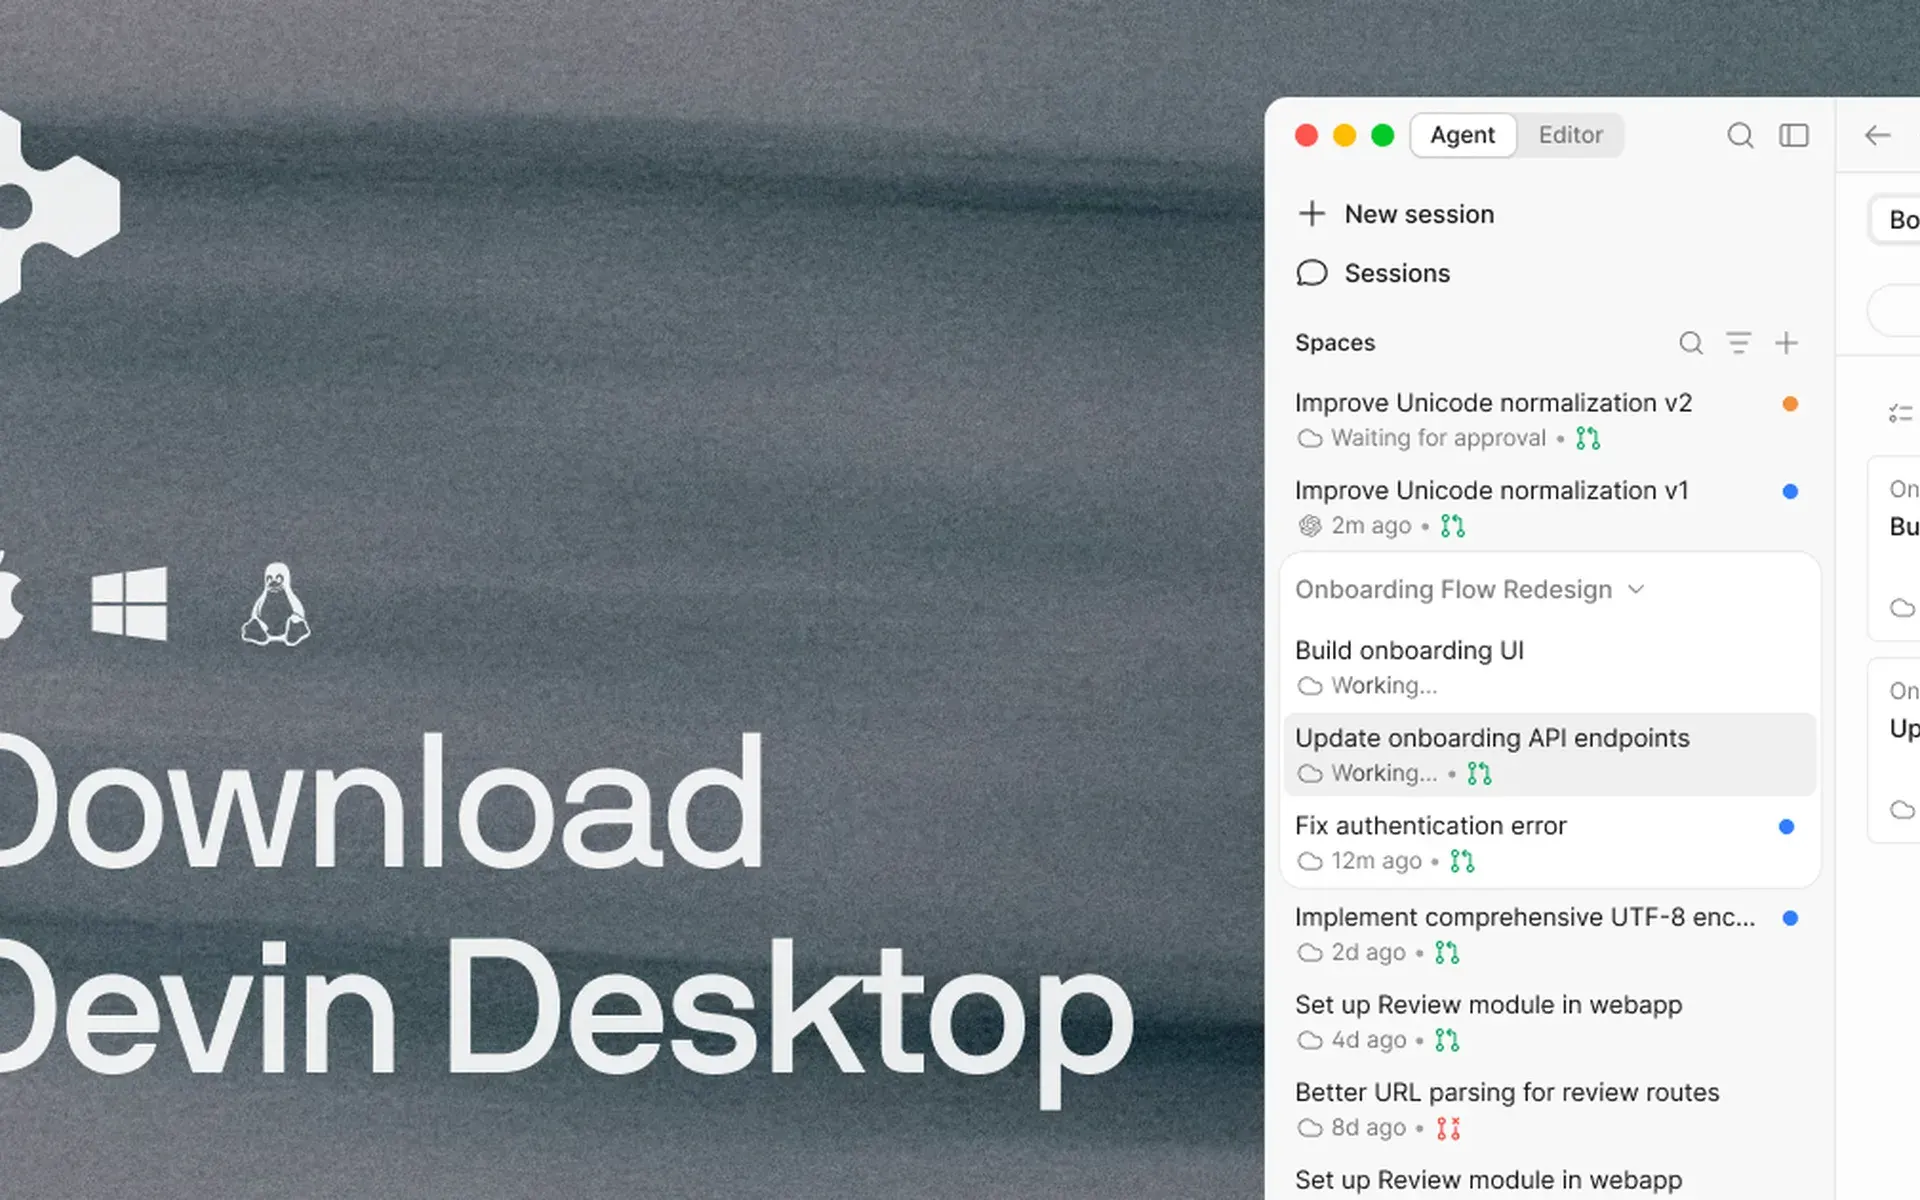This screenshot has height=1200, width=1920.
Task: Open Implement comprehensive UTF-8 enc... session
Action: click(1548, 934)
